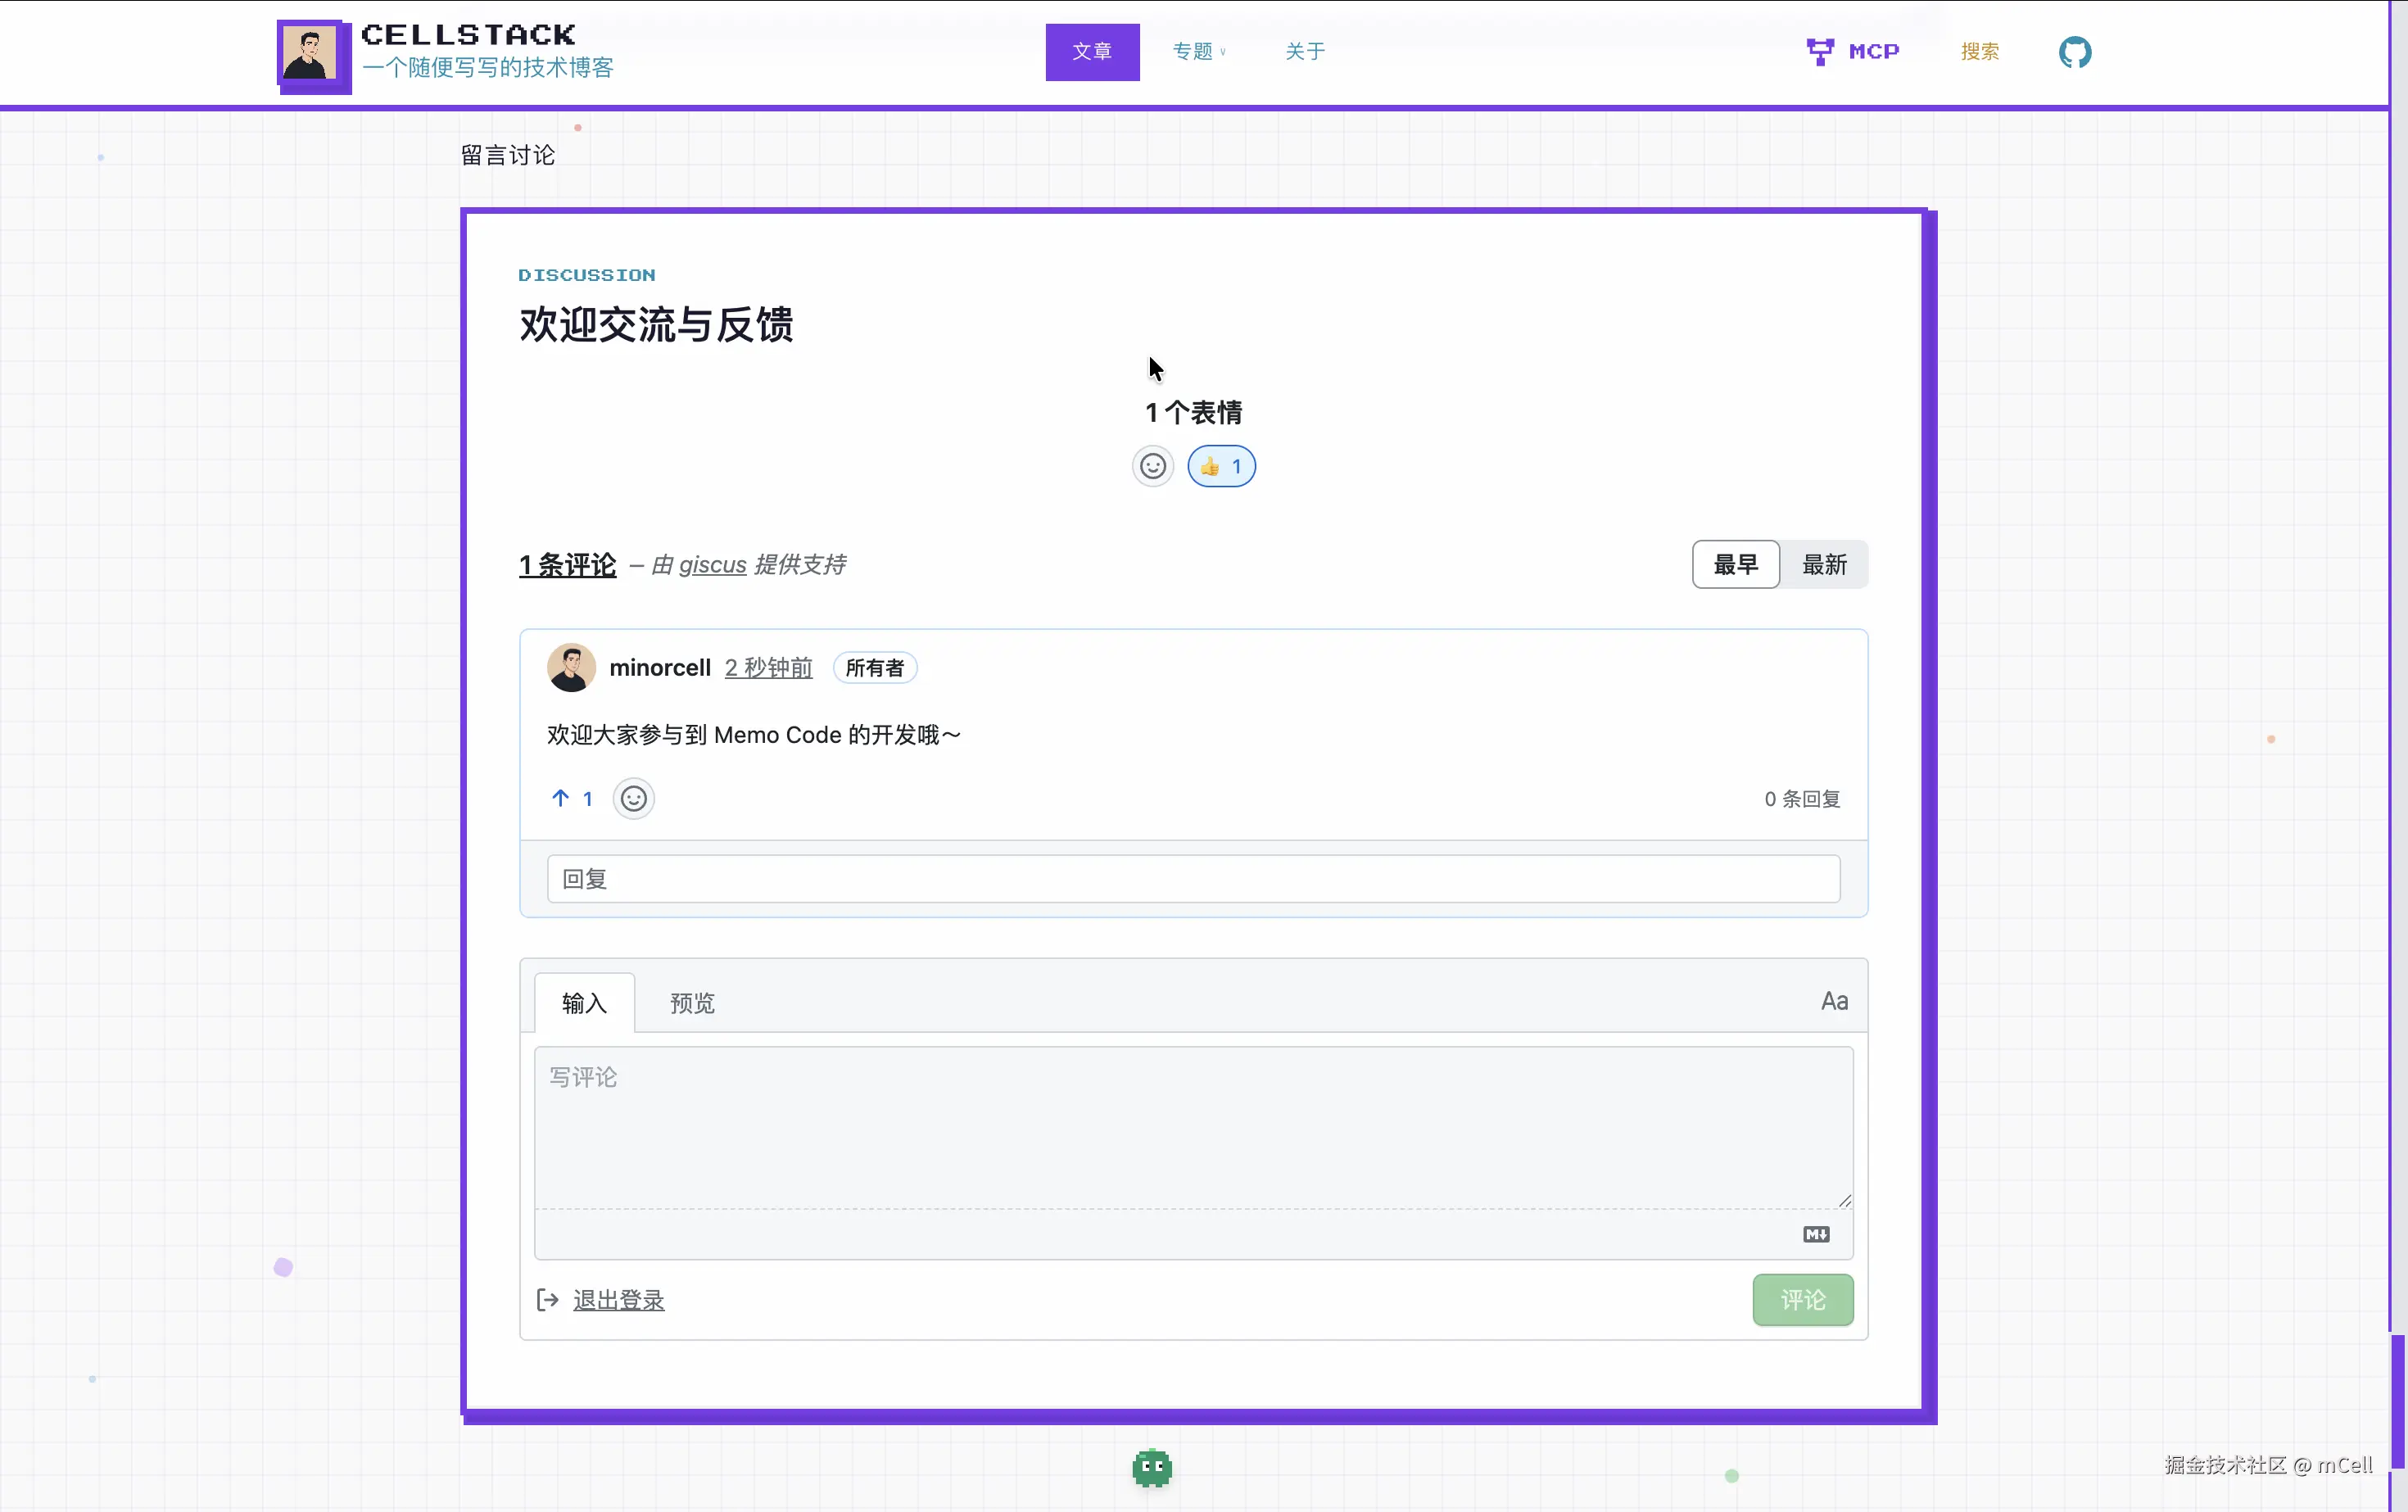Open the 关于 about page
Screen dimensions: 2408x1512
1305,51
